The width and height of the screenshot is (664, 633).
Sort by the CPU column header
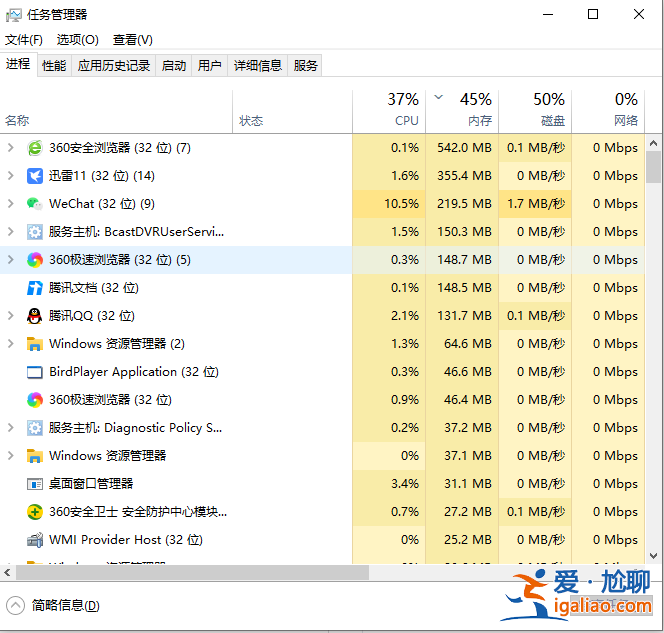(389, 112)
